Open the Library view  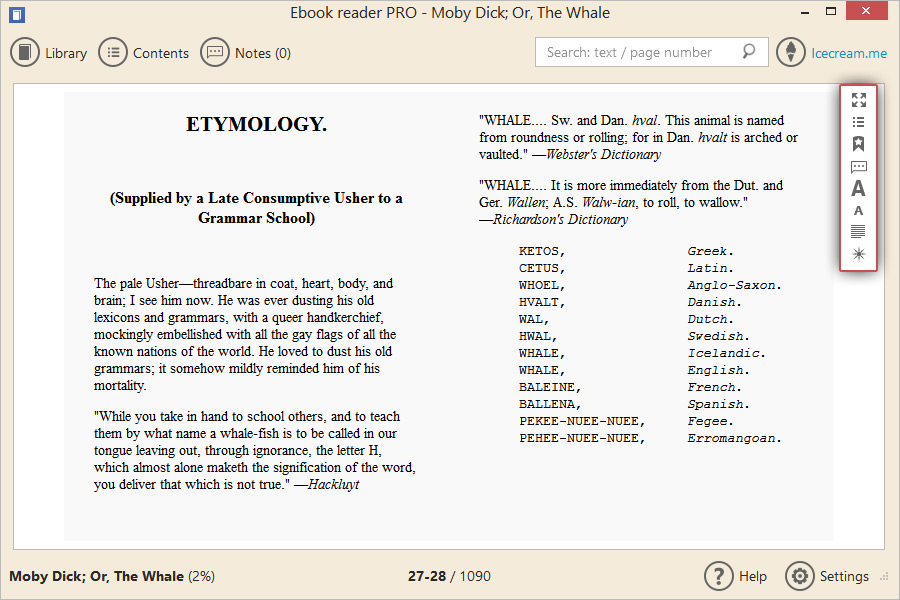[x=49, y=53]
